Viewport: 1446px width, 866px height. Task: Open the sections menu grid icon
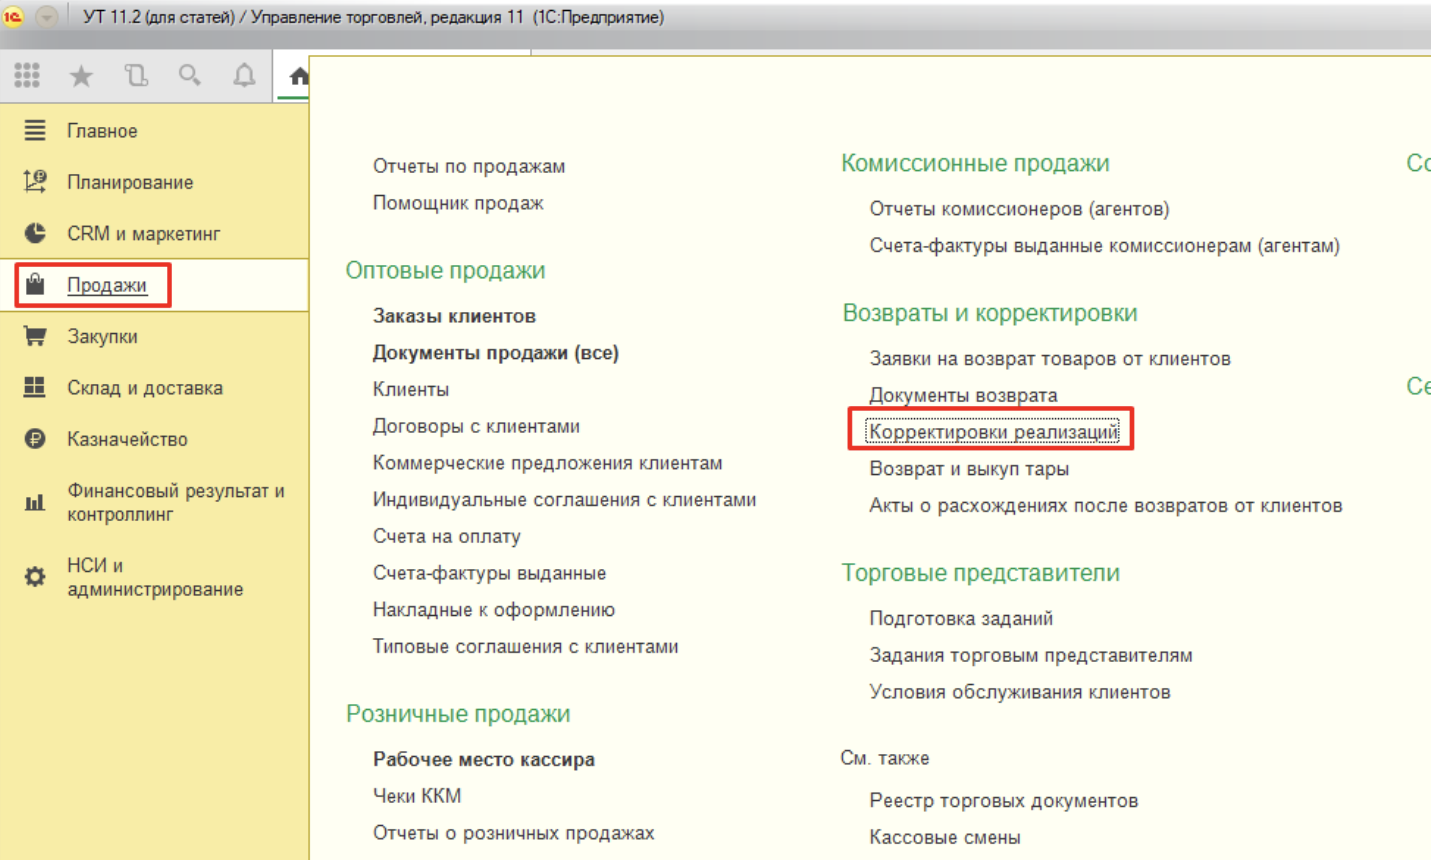click(27, 75)
